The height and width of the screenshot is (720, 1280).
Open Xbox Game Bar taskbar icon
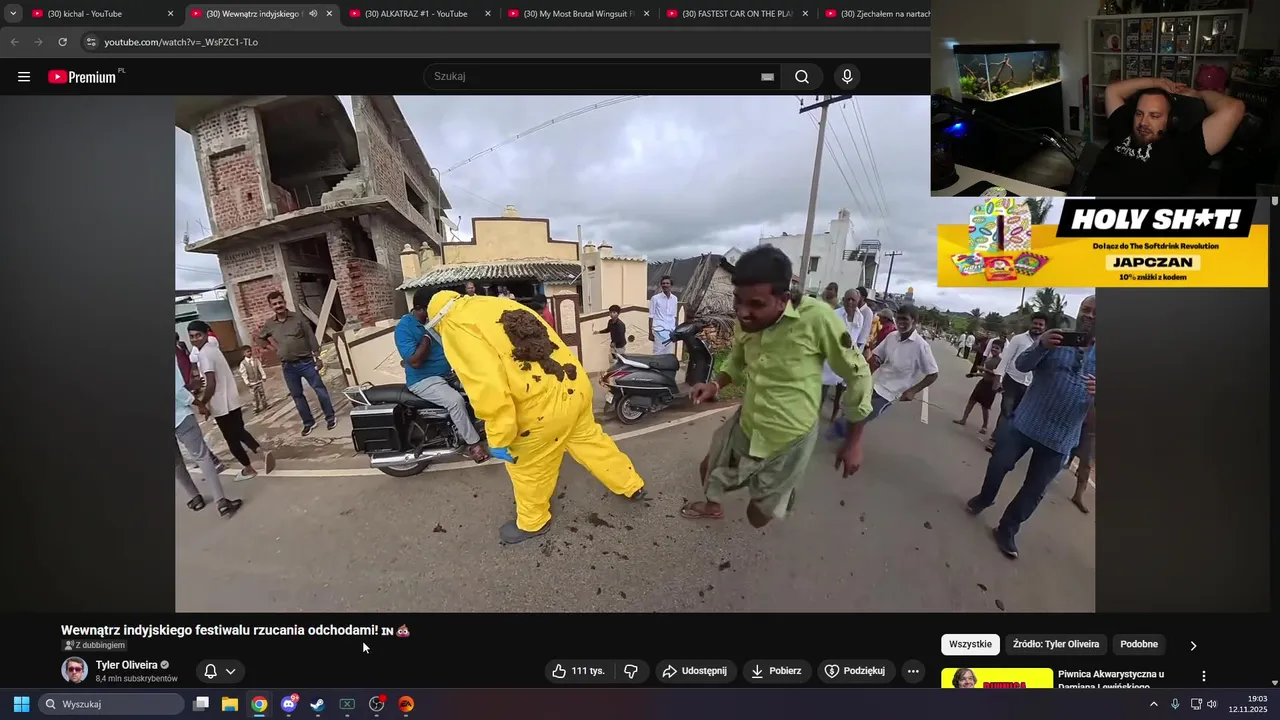[347, 704]
